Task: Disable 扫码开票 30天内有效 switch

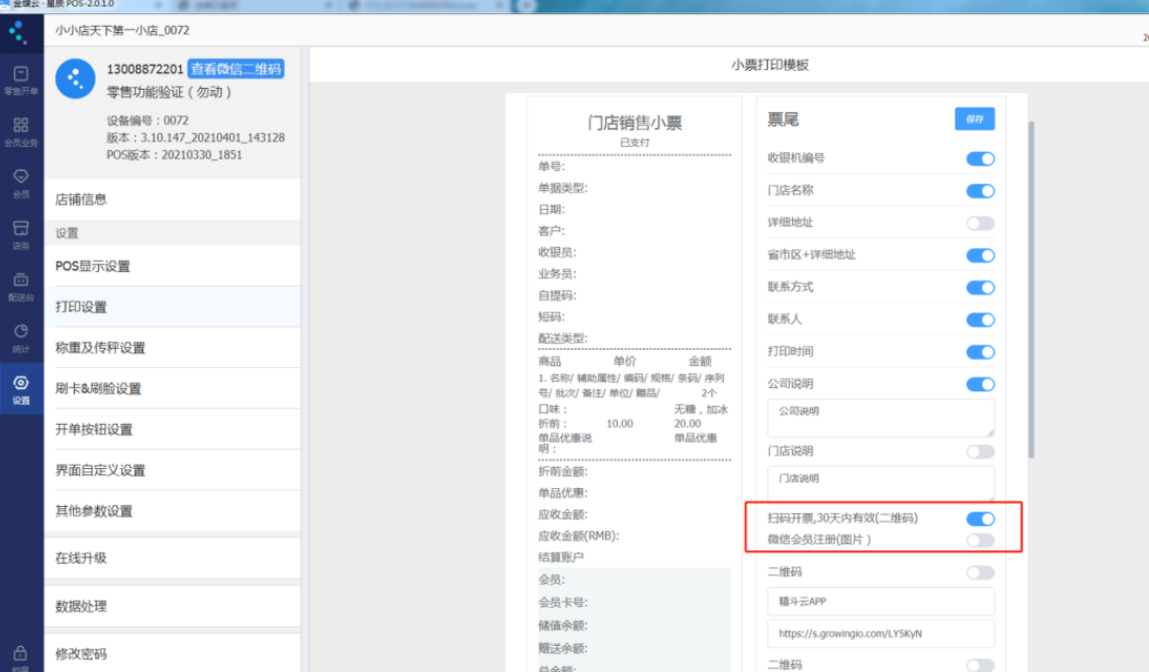Action: coord(980,519)
